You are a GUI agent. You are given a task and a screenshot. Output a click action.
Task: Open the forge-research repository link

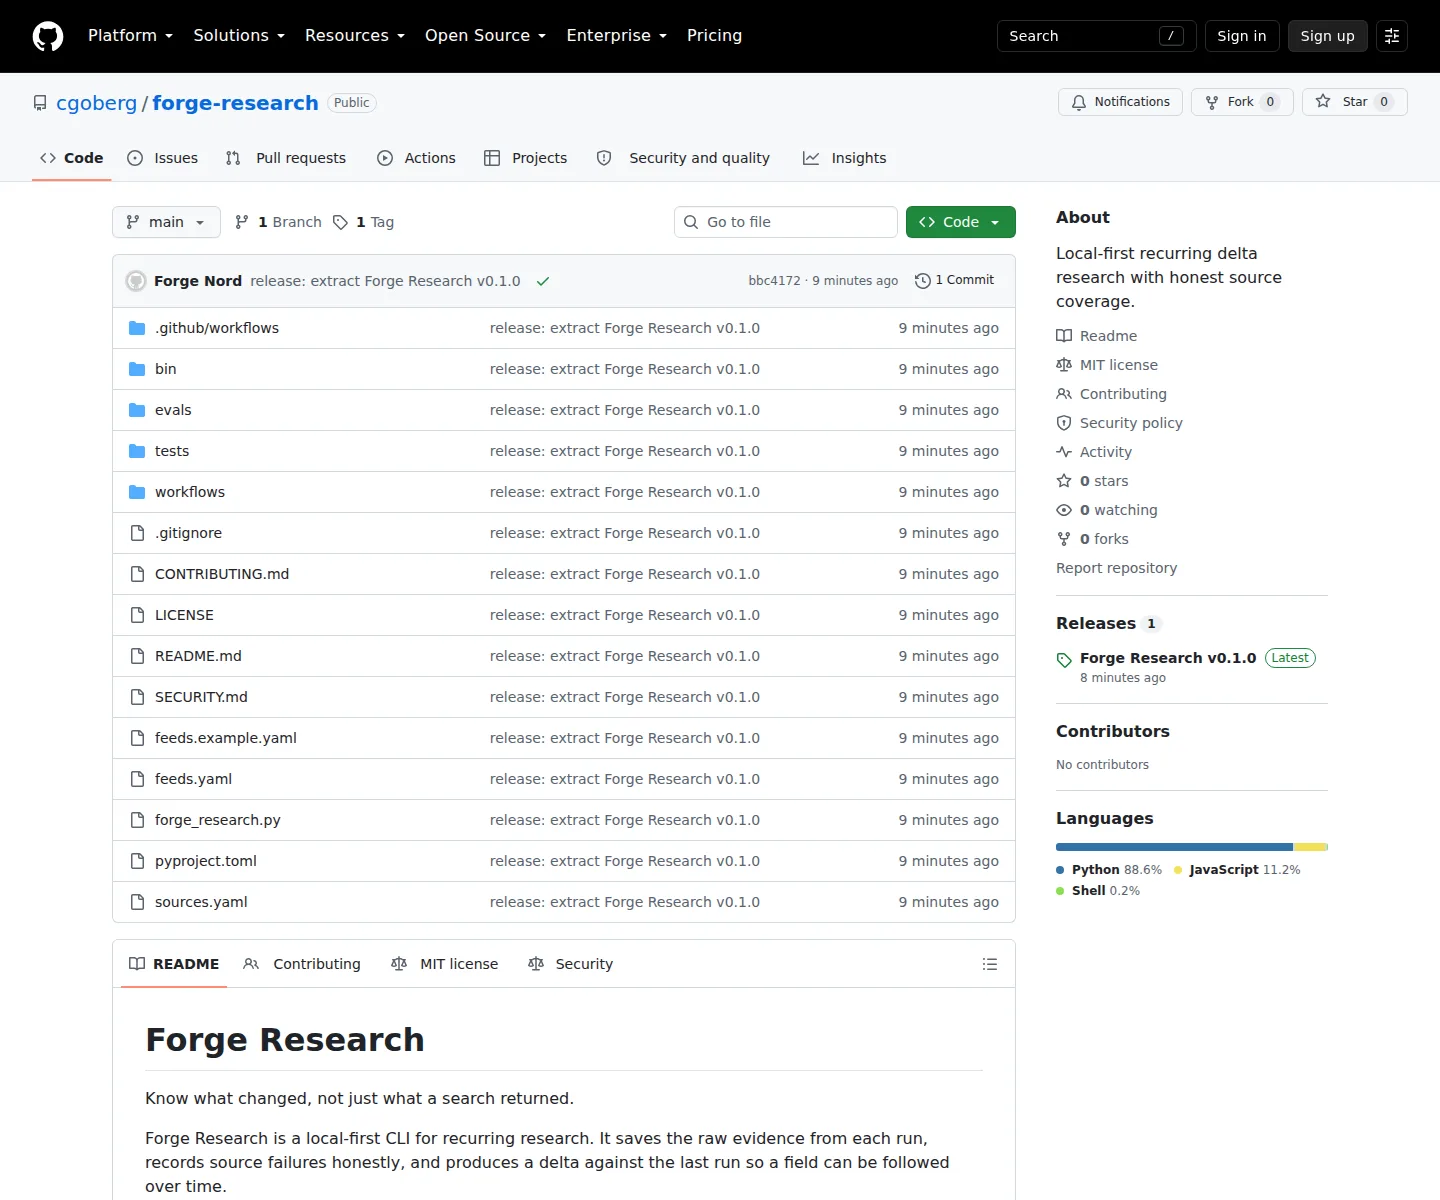[x=235, y=103]
